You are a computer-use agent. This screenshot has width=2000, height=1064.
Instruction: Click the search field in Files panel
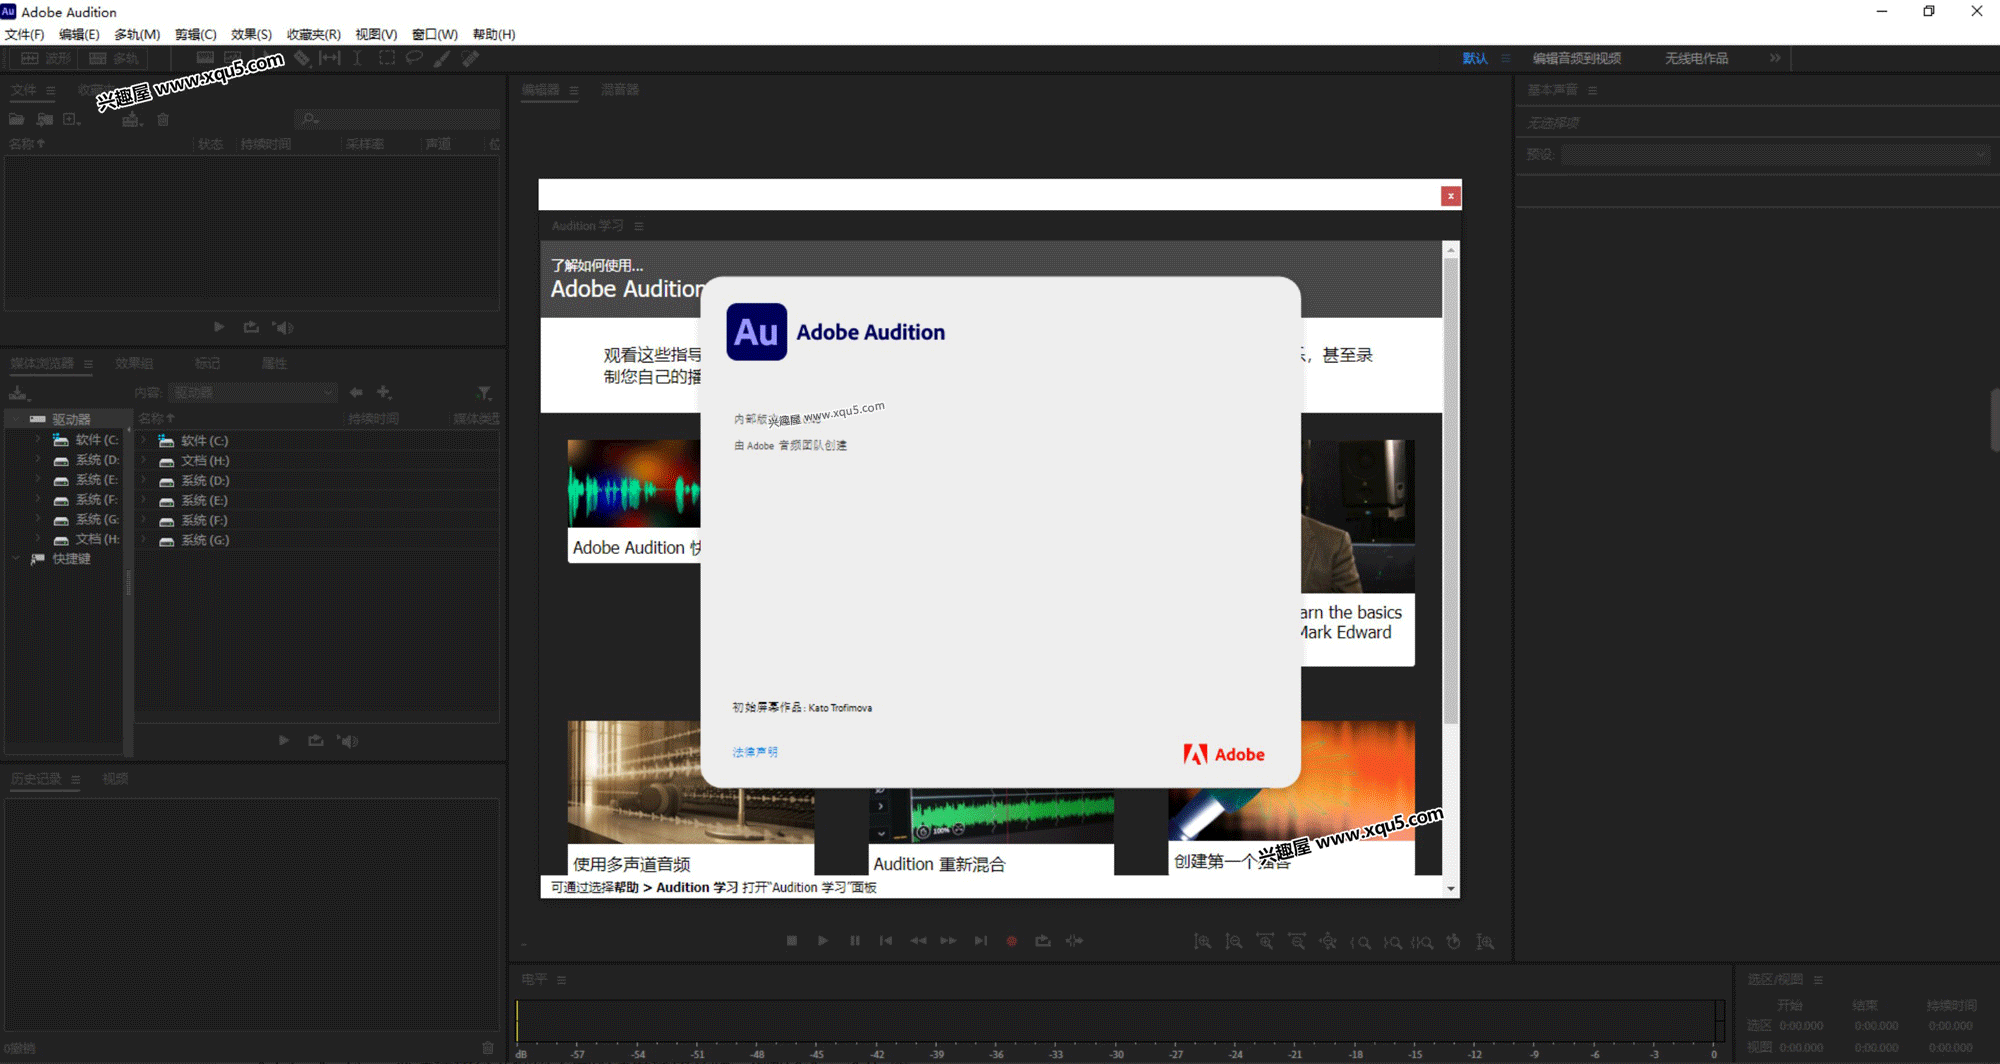[x=398, y=120]
